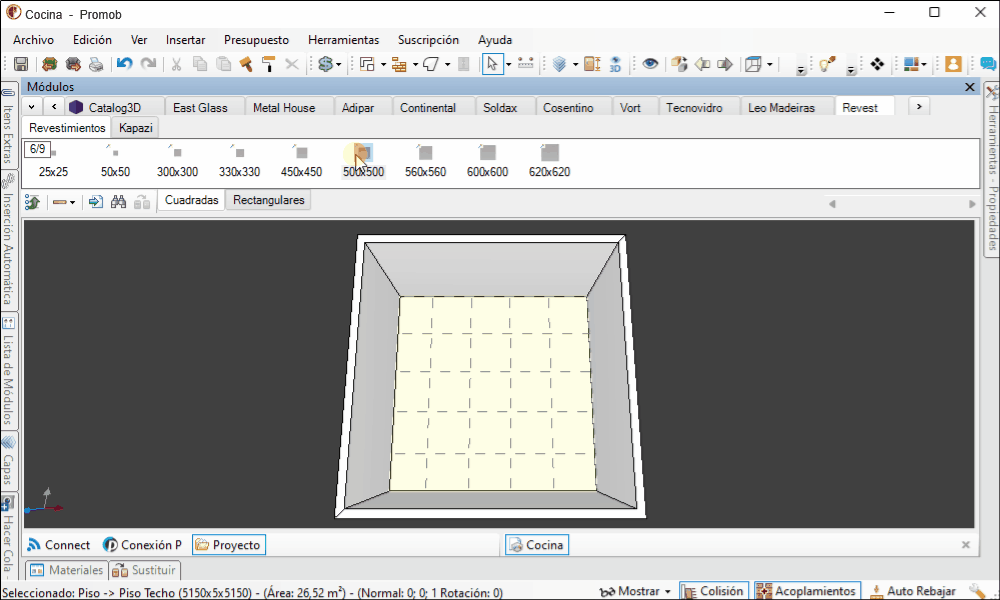Toggle Acoplamientos in the status bar
1000x600 pixels.
click(807, 591)
